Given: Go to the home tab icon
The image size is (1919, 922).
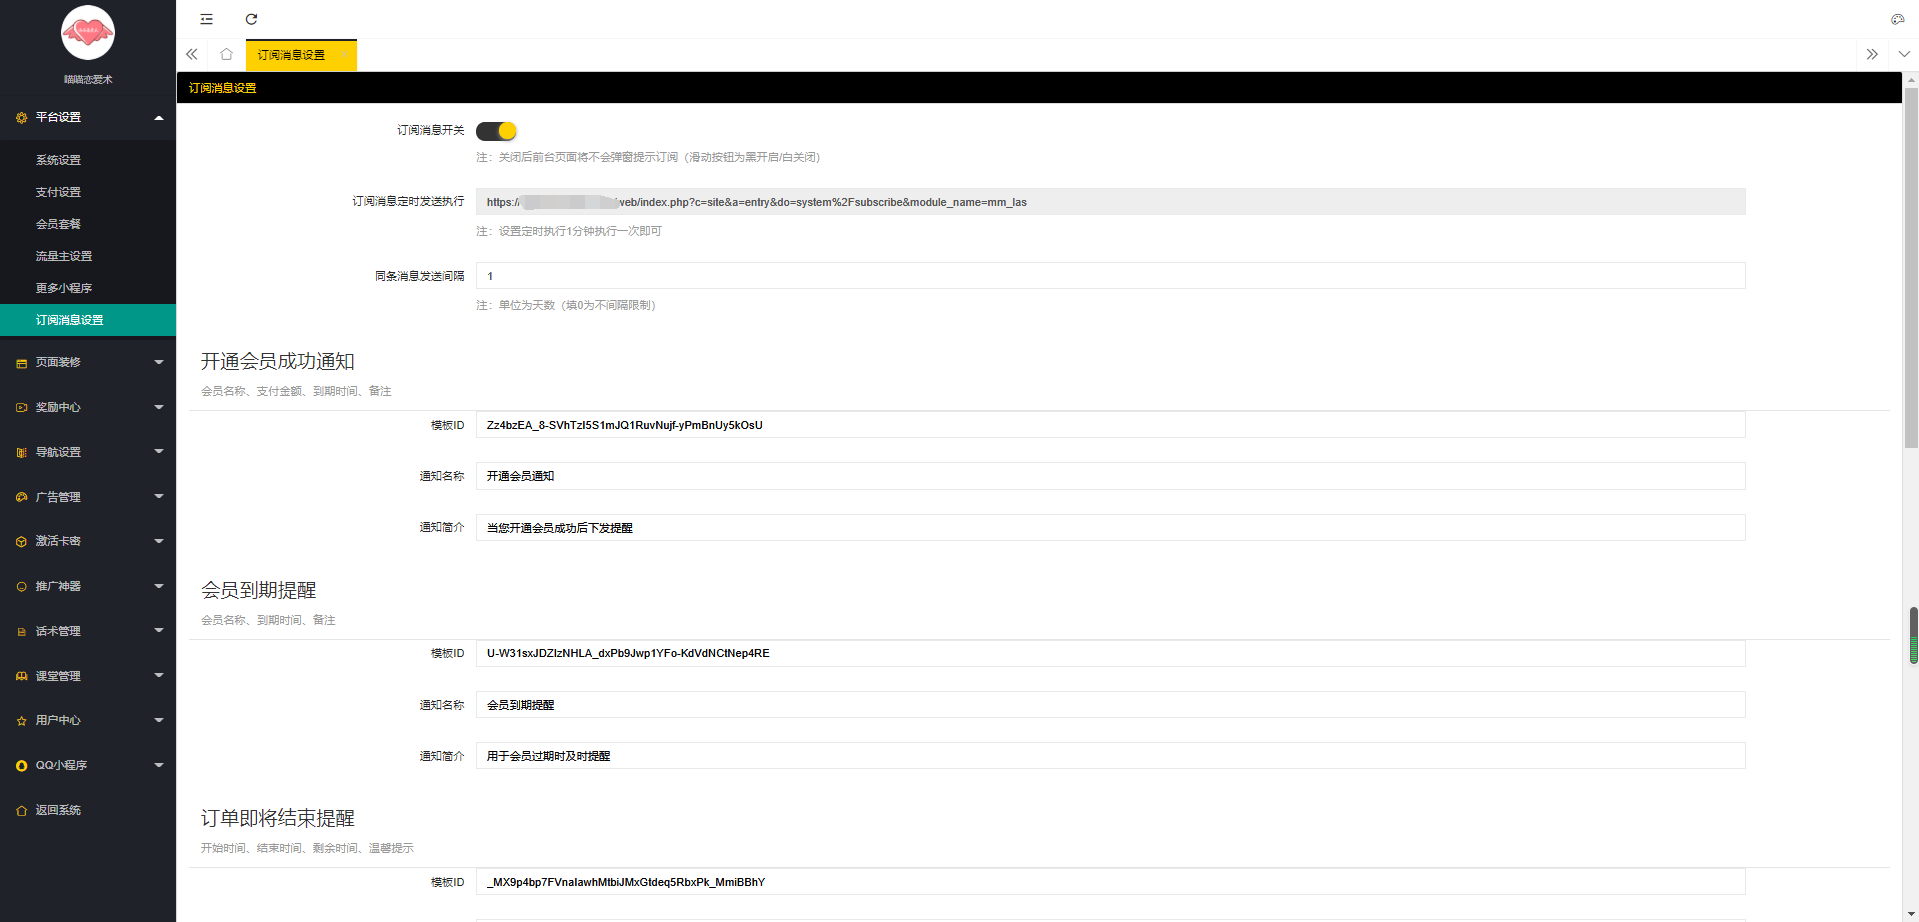Looking at the screenshot, I should (227, 54).
